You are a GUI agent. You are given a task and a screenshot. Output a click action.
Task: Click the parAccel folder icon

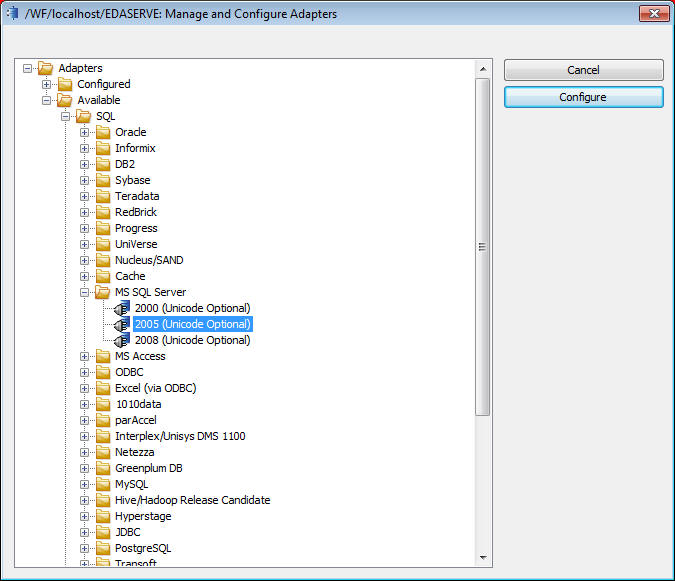[103, 420]
